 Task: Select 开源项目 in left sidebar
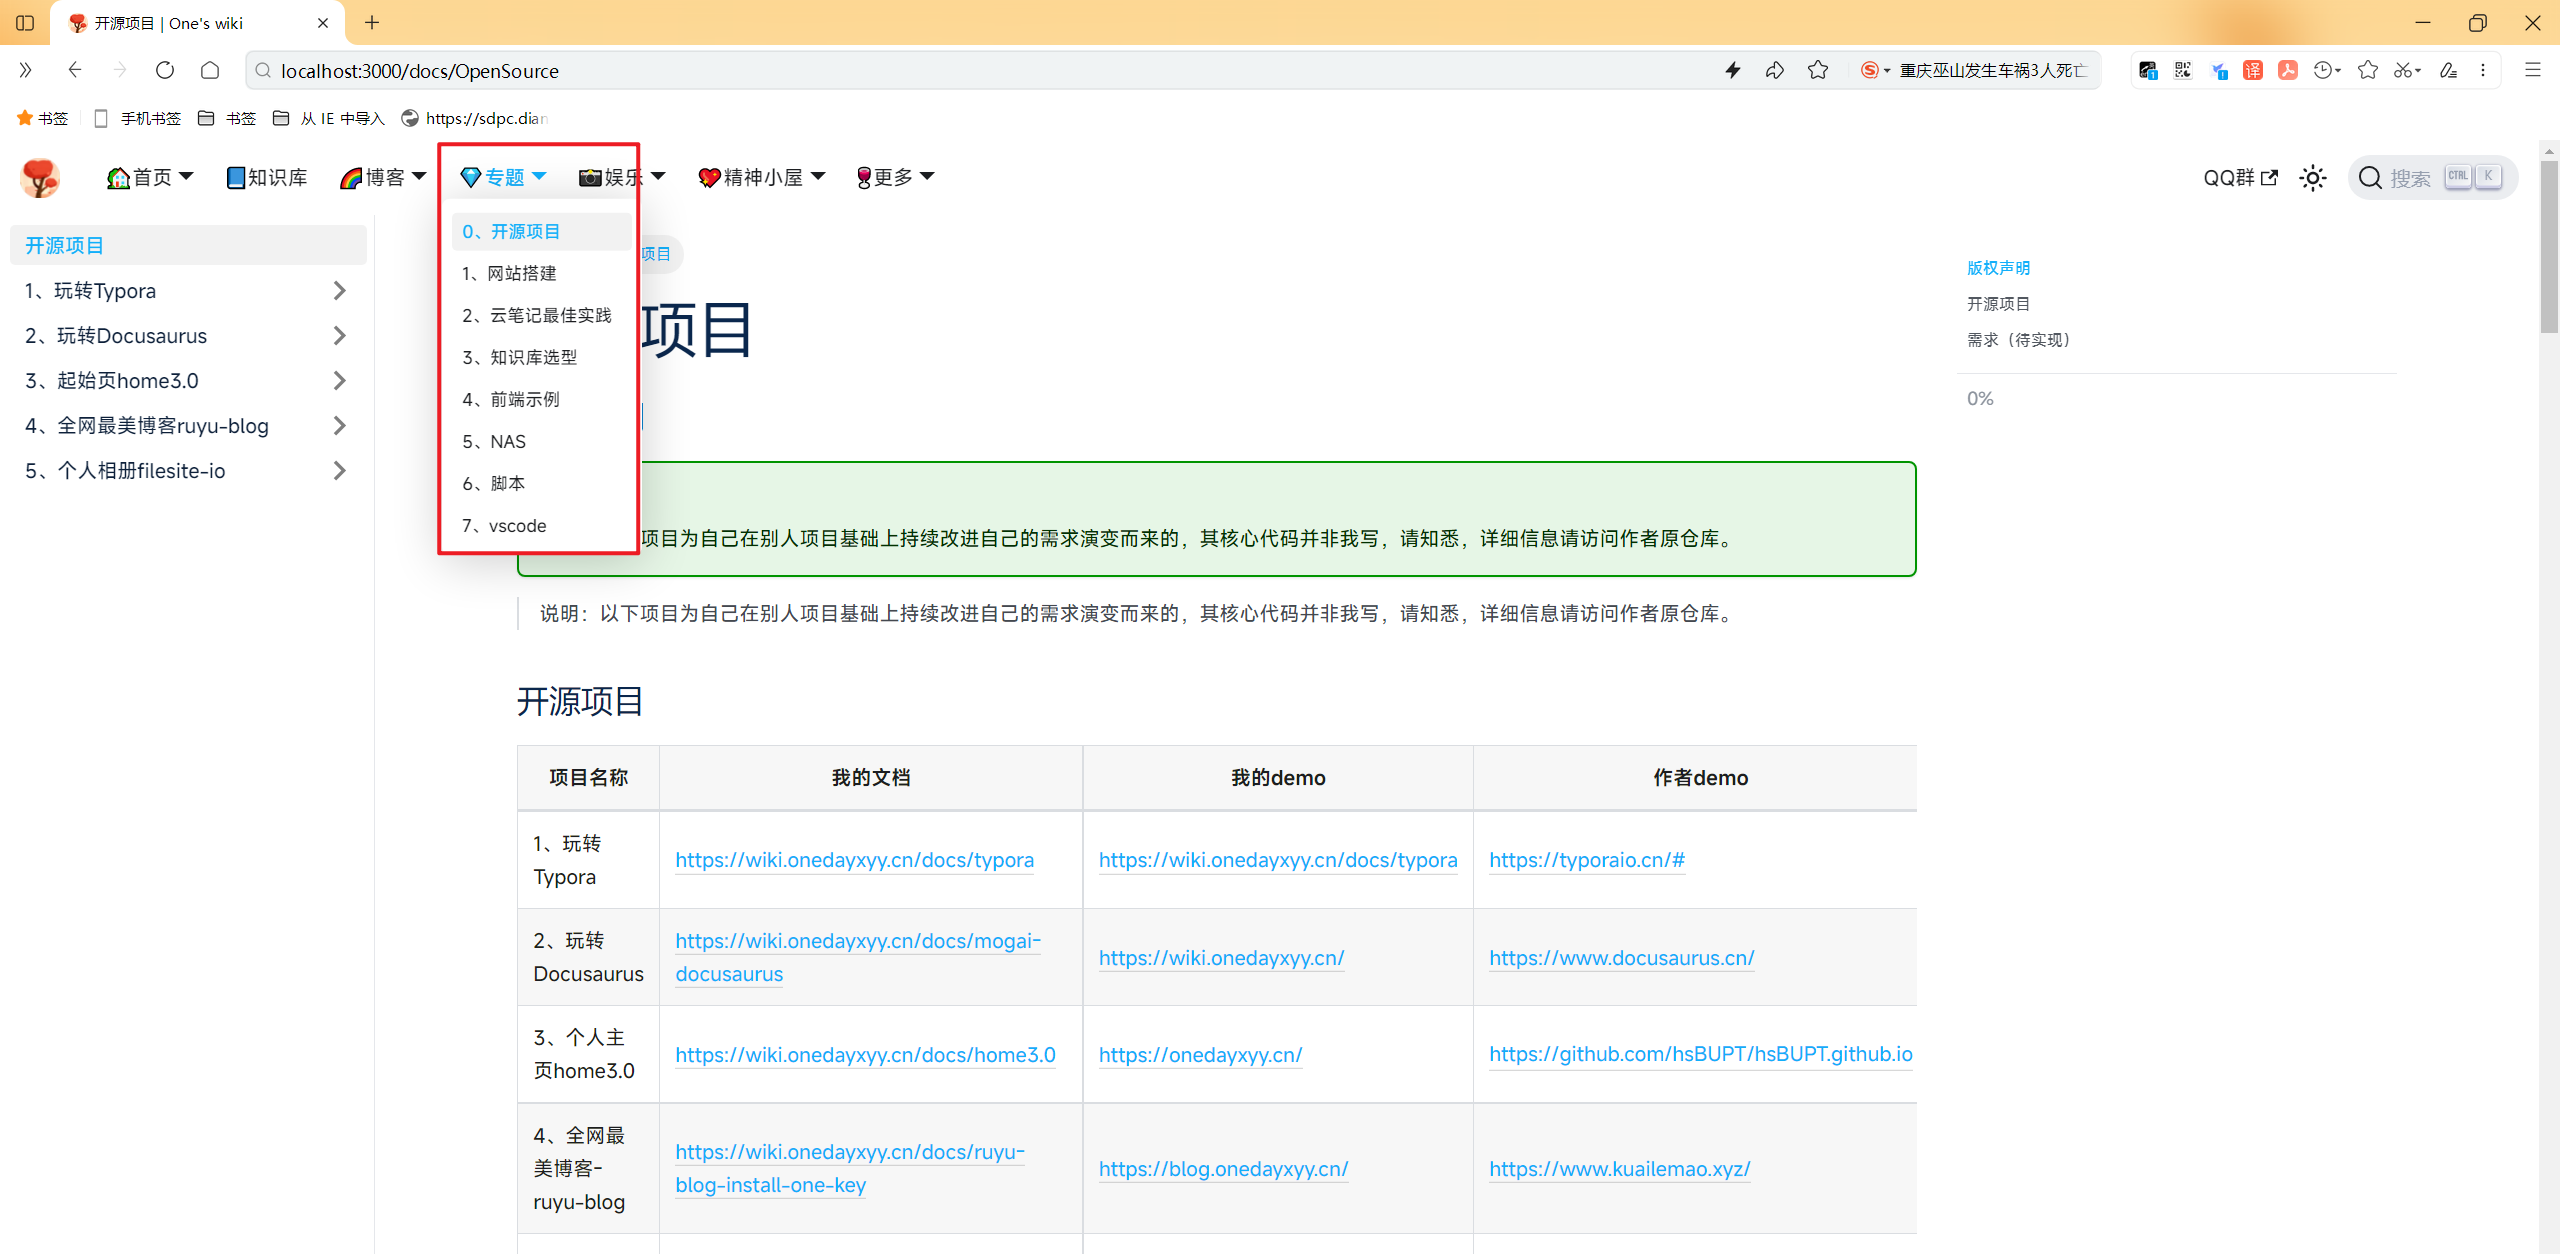click(188, 246)
